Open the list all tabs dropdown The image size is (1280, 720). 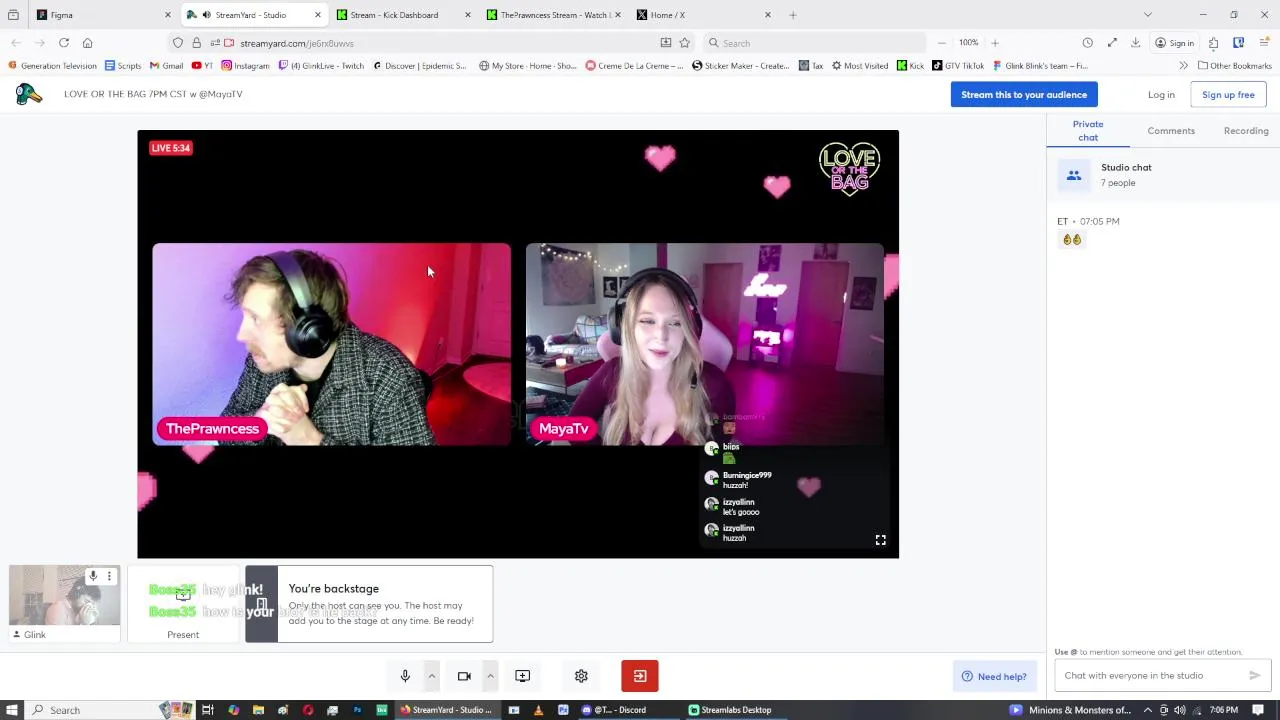(x=1148, y=15)
